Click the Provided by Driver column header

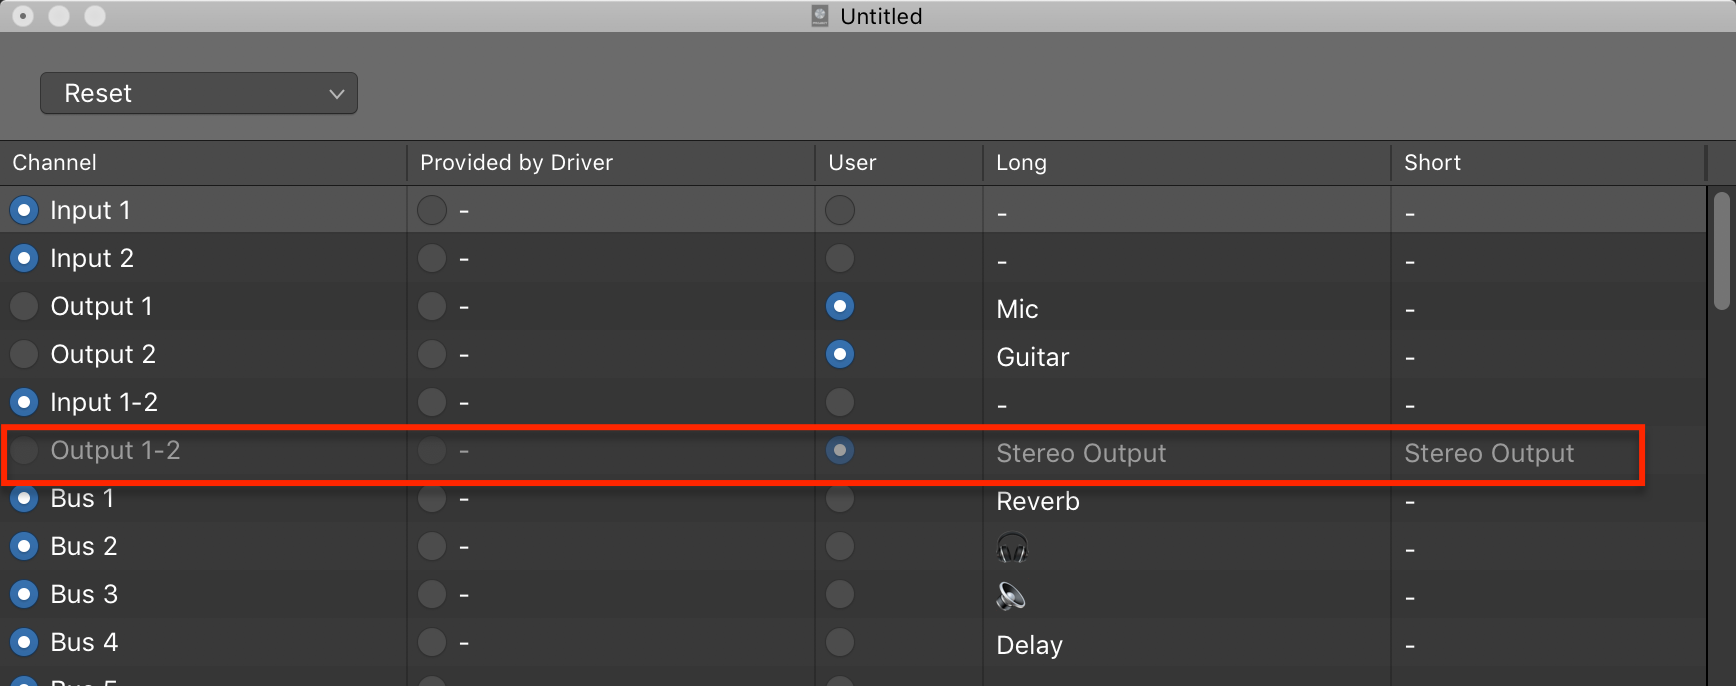point(516,163)
